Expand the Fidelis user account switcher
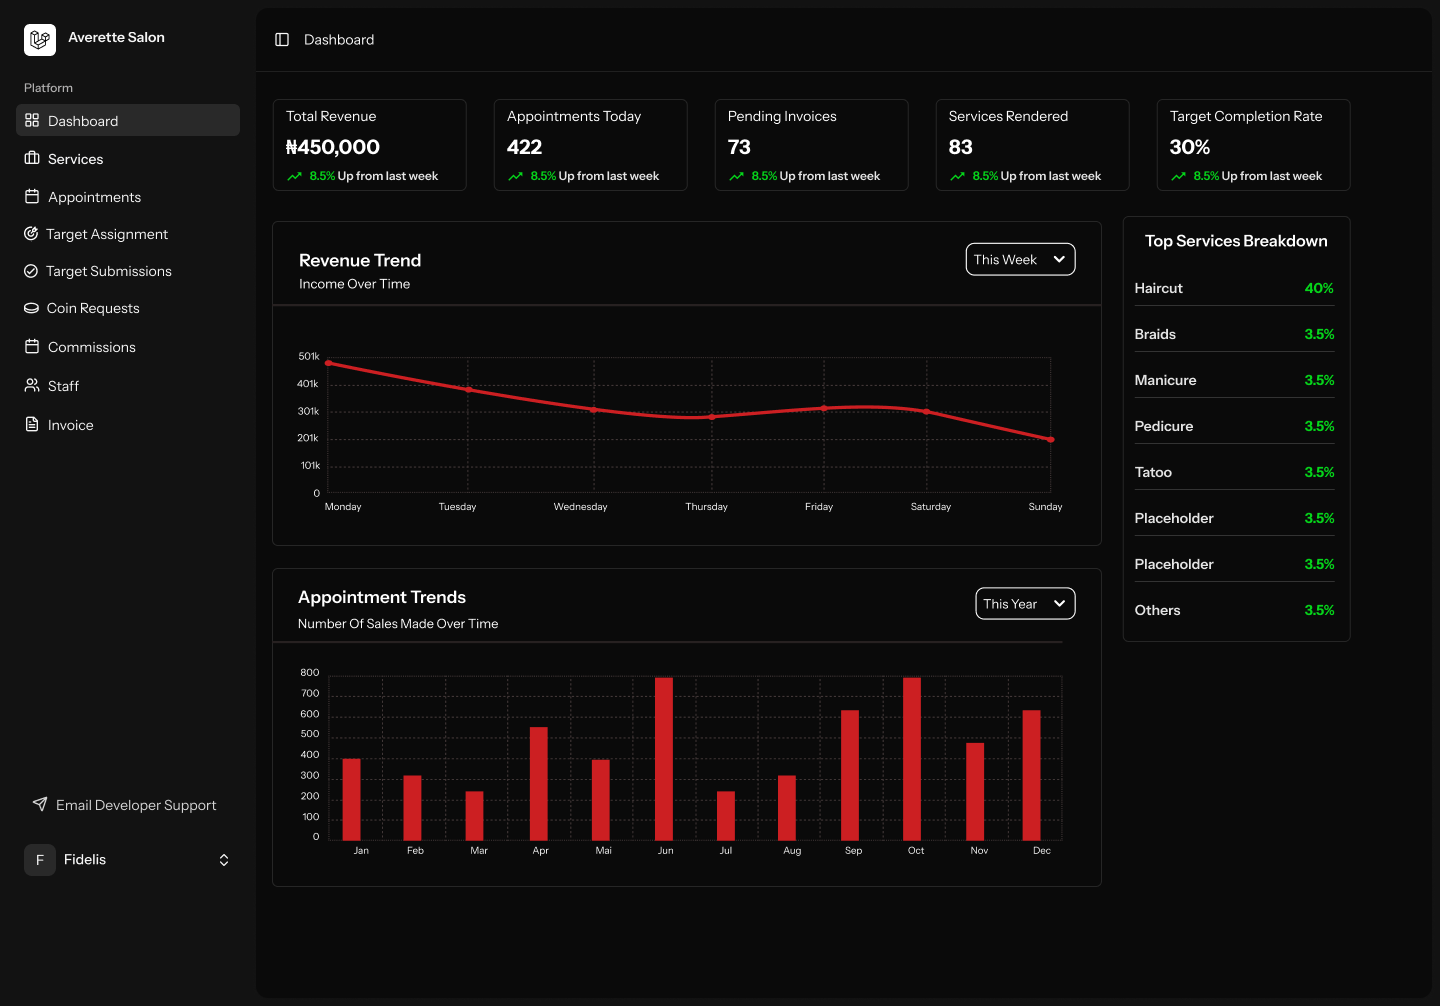 pyautogui.click(x=223, y=860)
